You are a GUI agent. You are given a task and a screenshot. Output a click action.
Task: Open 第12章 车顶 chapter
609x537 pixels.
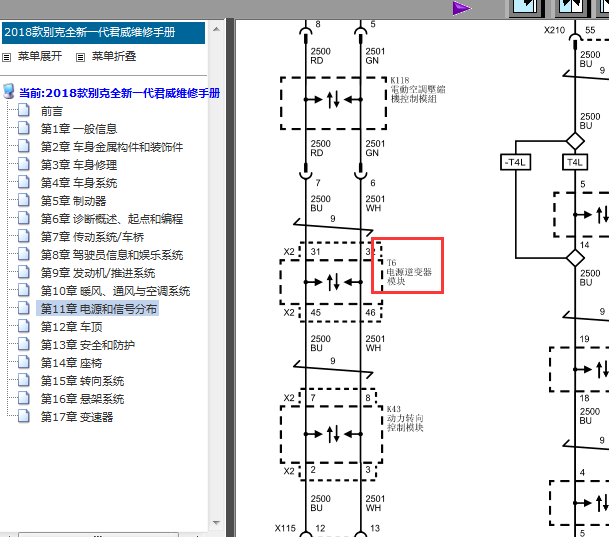pyautogui.click(x=71, y=327)
